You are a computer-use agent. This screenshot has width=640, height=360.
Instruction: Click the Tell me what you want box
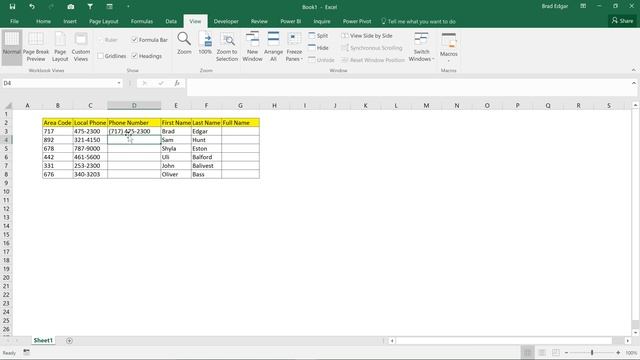(x=418, y=21)
